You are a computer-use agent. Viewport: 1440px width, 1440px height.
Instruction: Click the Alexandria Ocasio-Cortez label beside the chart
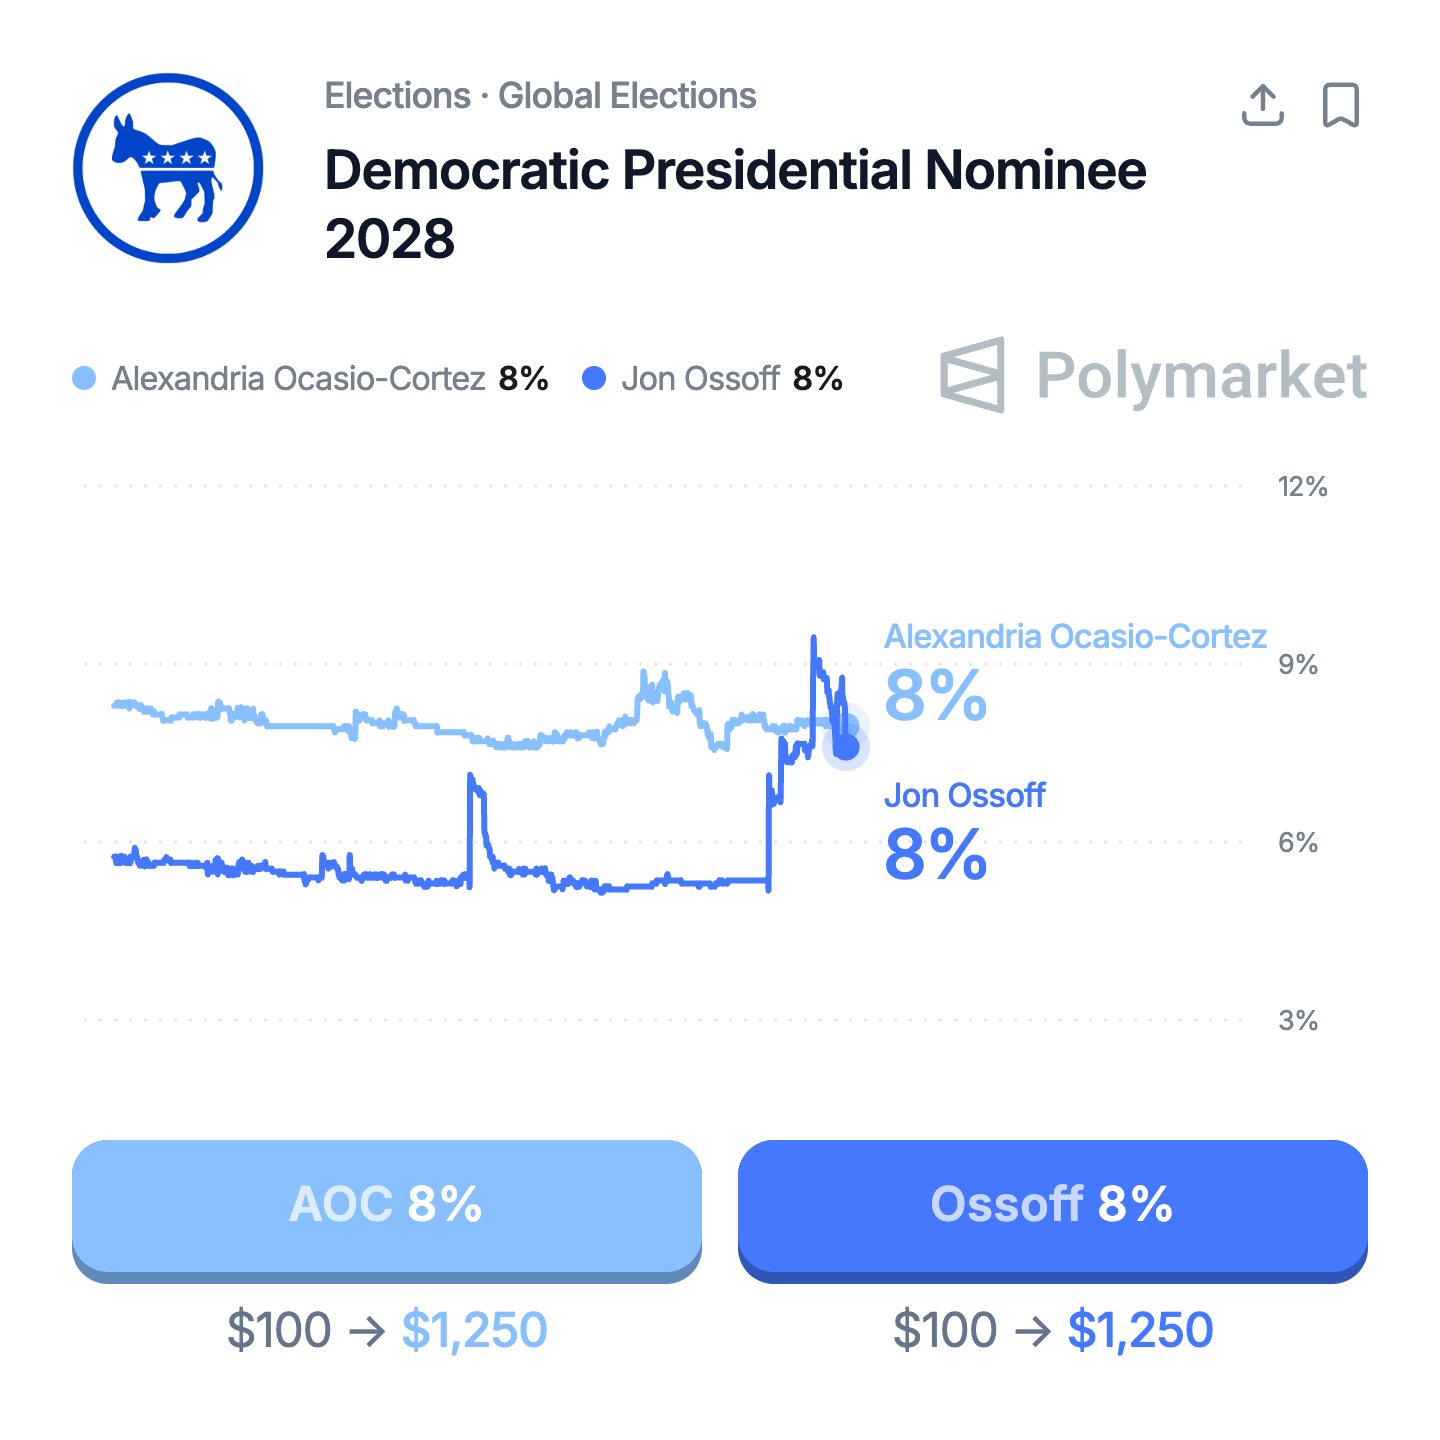(1075, 637)
